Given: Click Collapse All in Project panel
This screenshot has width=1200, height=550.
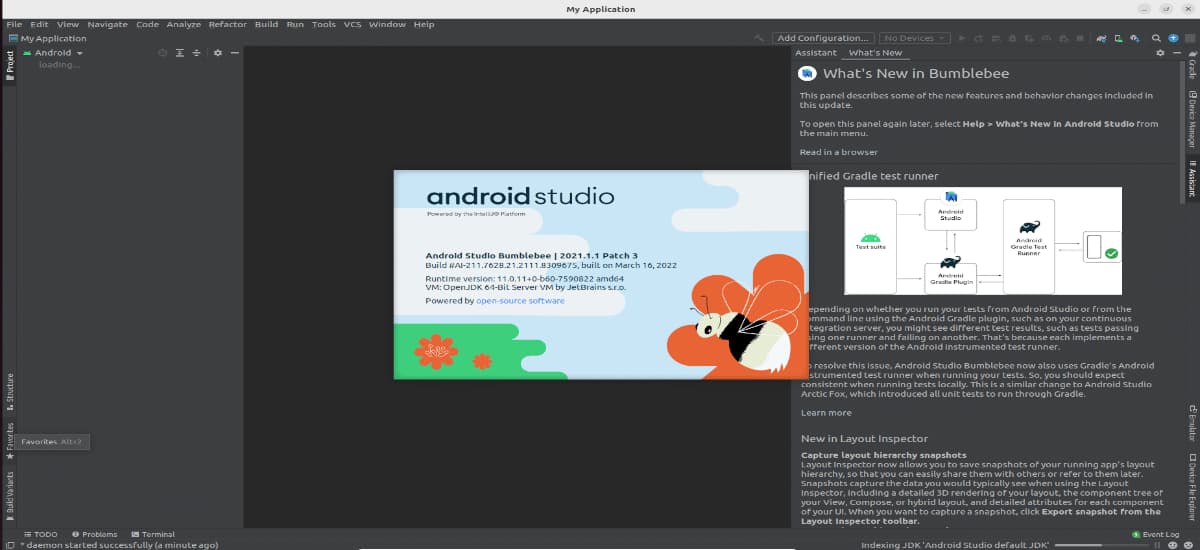Looking at the screenshot, I should 196,52.
